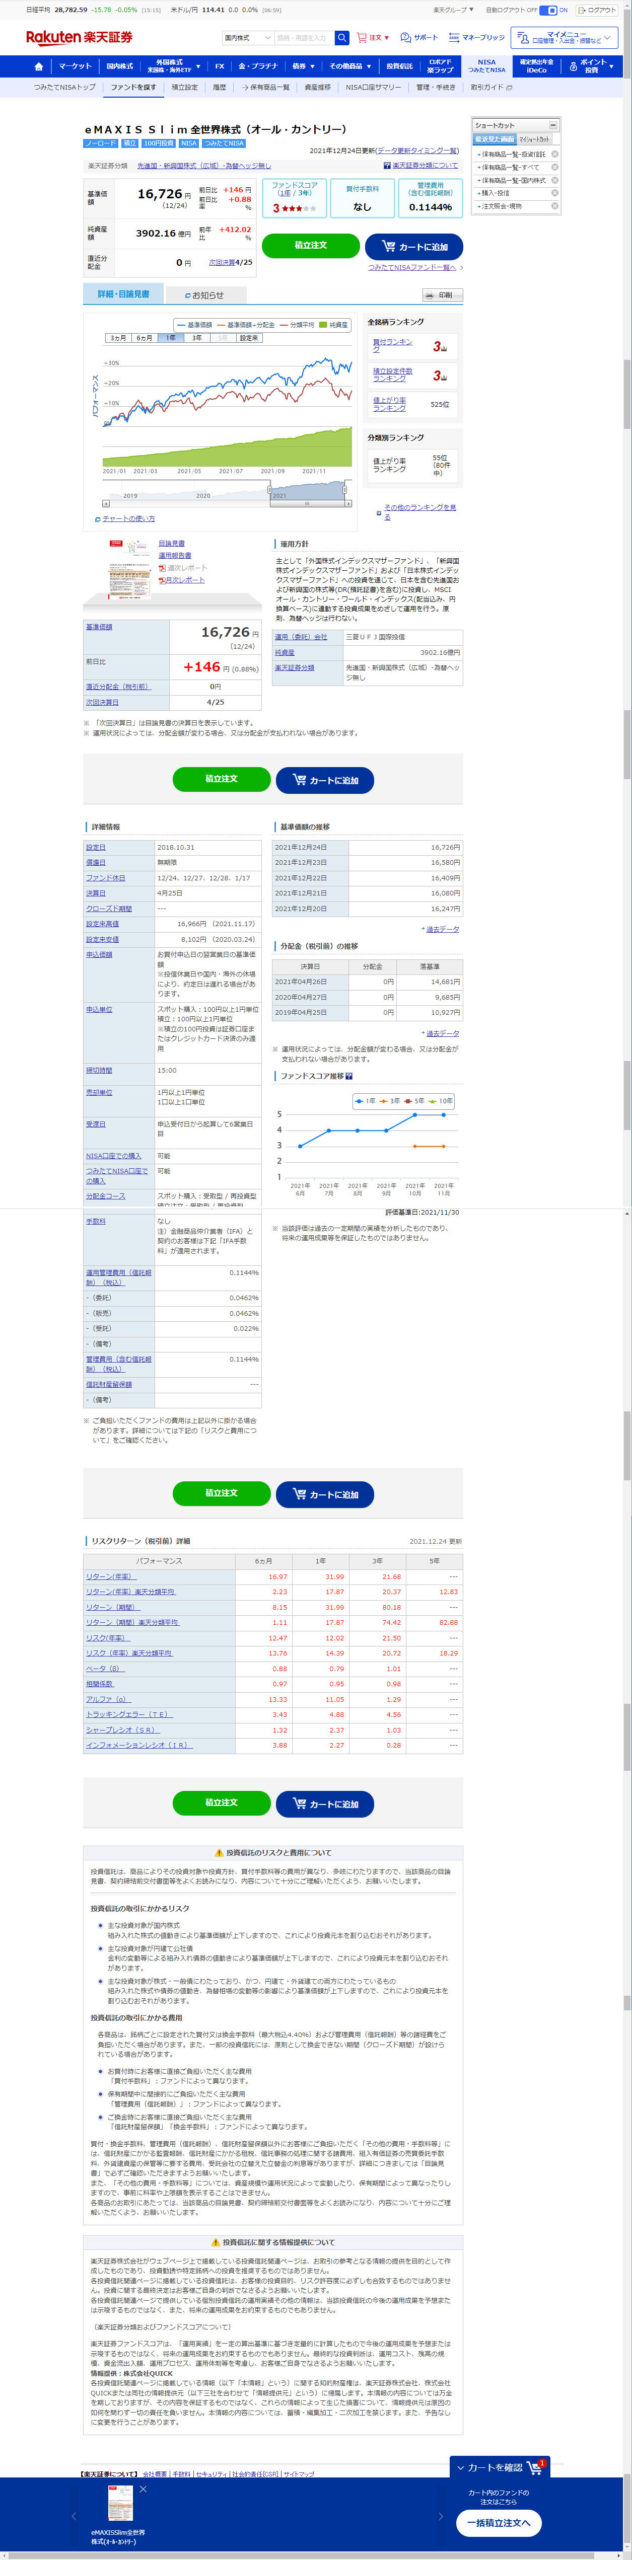This screenshot has width=632, height=2560.
Task: Click the stock name search input field
Action: pos(303,38)
